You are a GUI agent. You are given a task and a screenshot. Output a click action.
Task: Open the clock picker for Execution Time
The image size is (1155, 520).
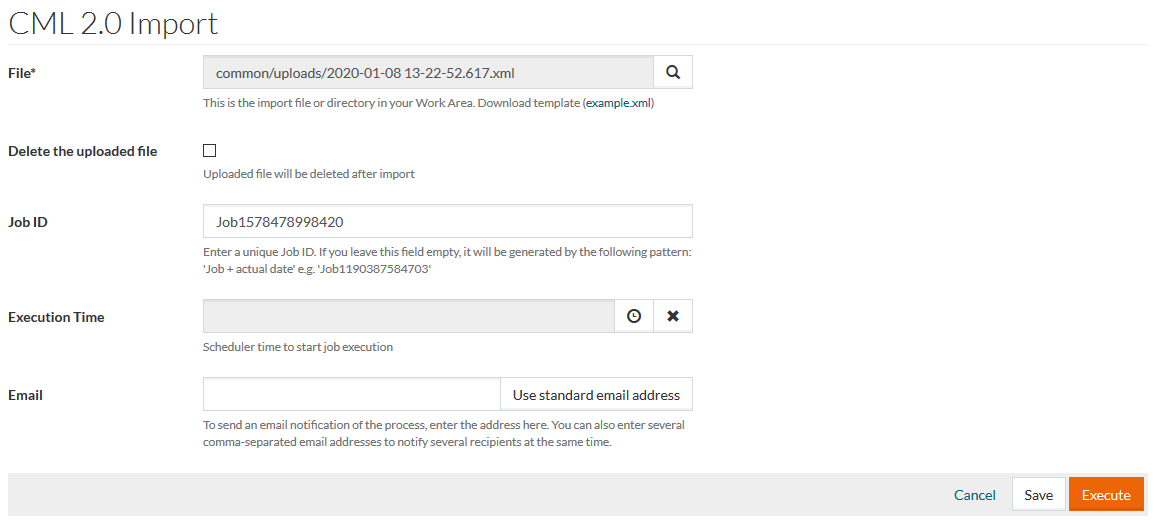tap(634, 316)
